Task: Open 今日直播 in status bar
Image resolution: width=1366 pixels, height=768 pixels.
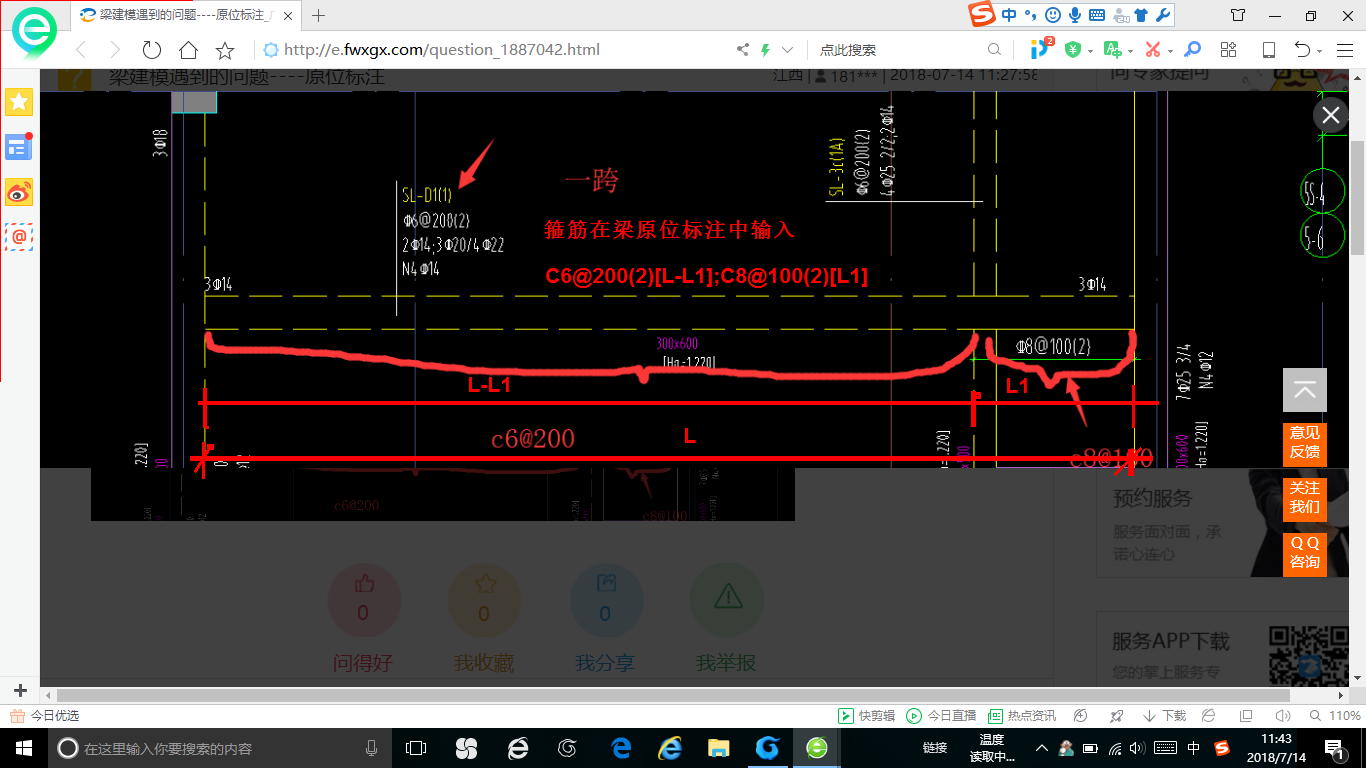Action: pos(941,716)
